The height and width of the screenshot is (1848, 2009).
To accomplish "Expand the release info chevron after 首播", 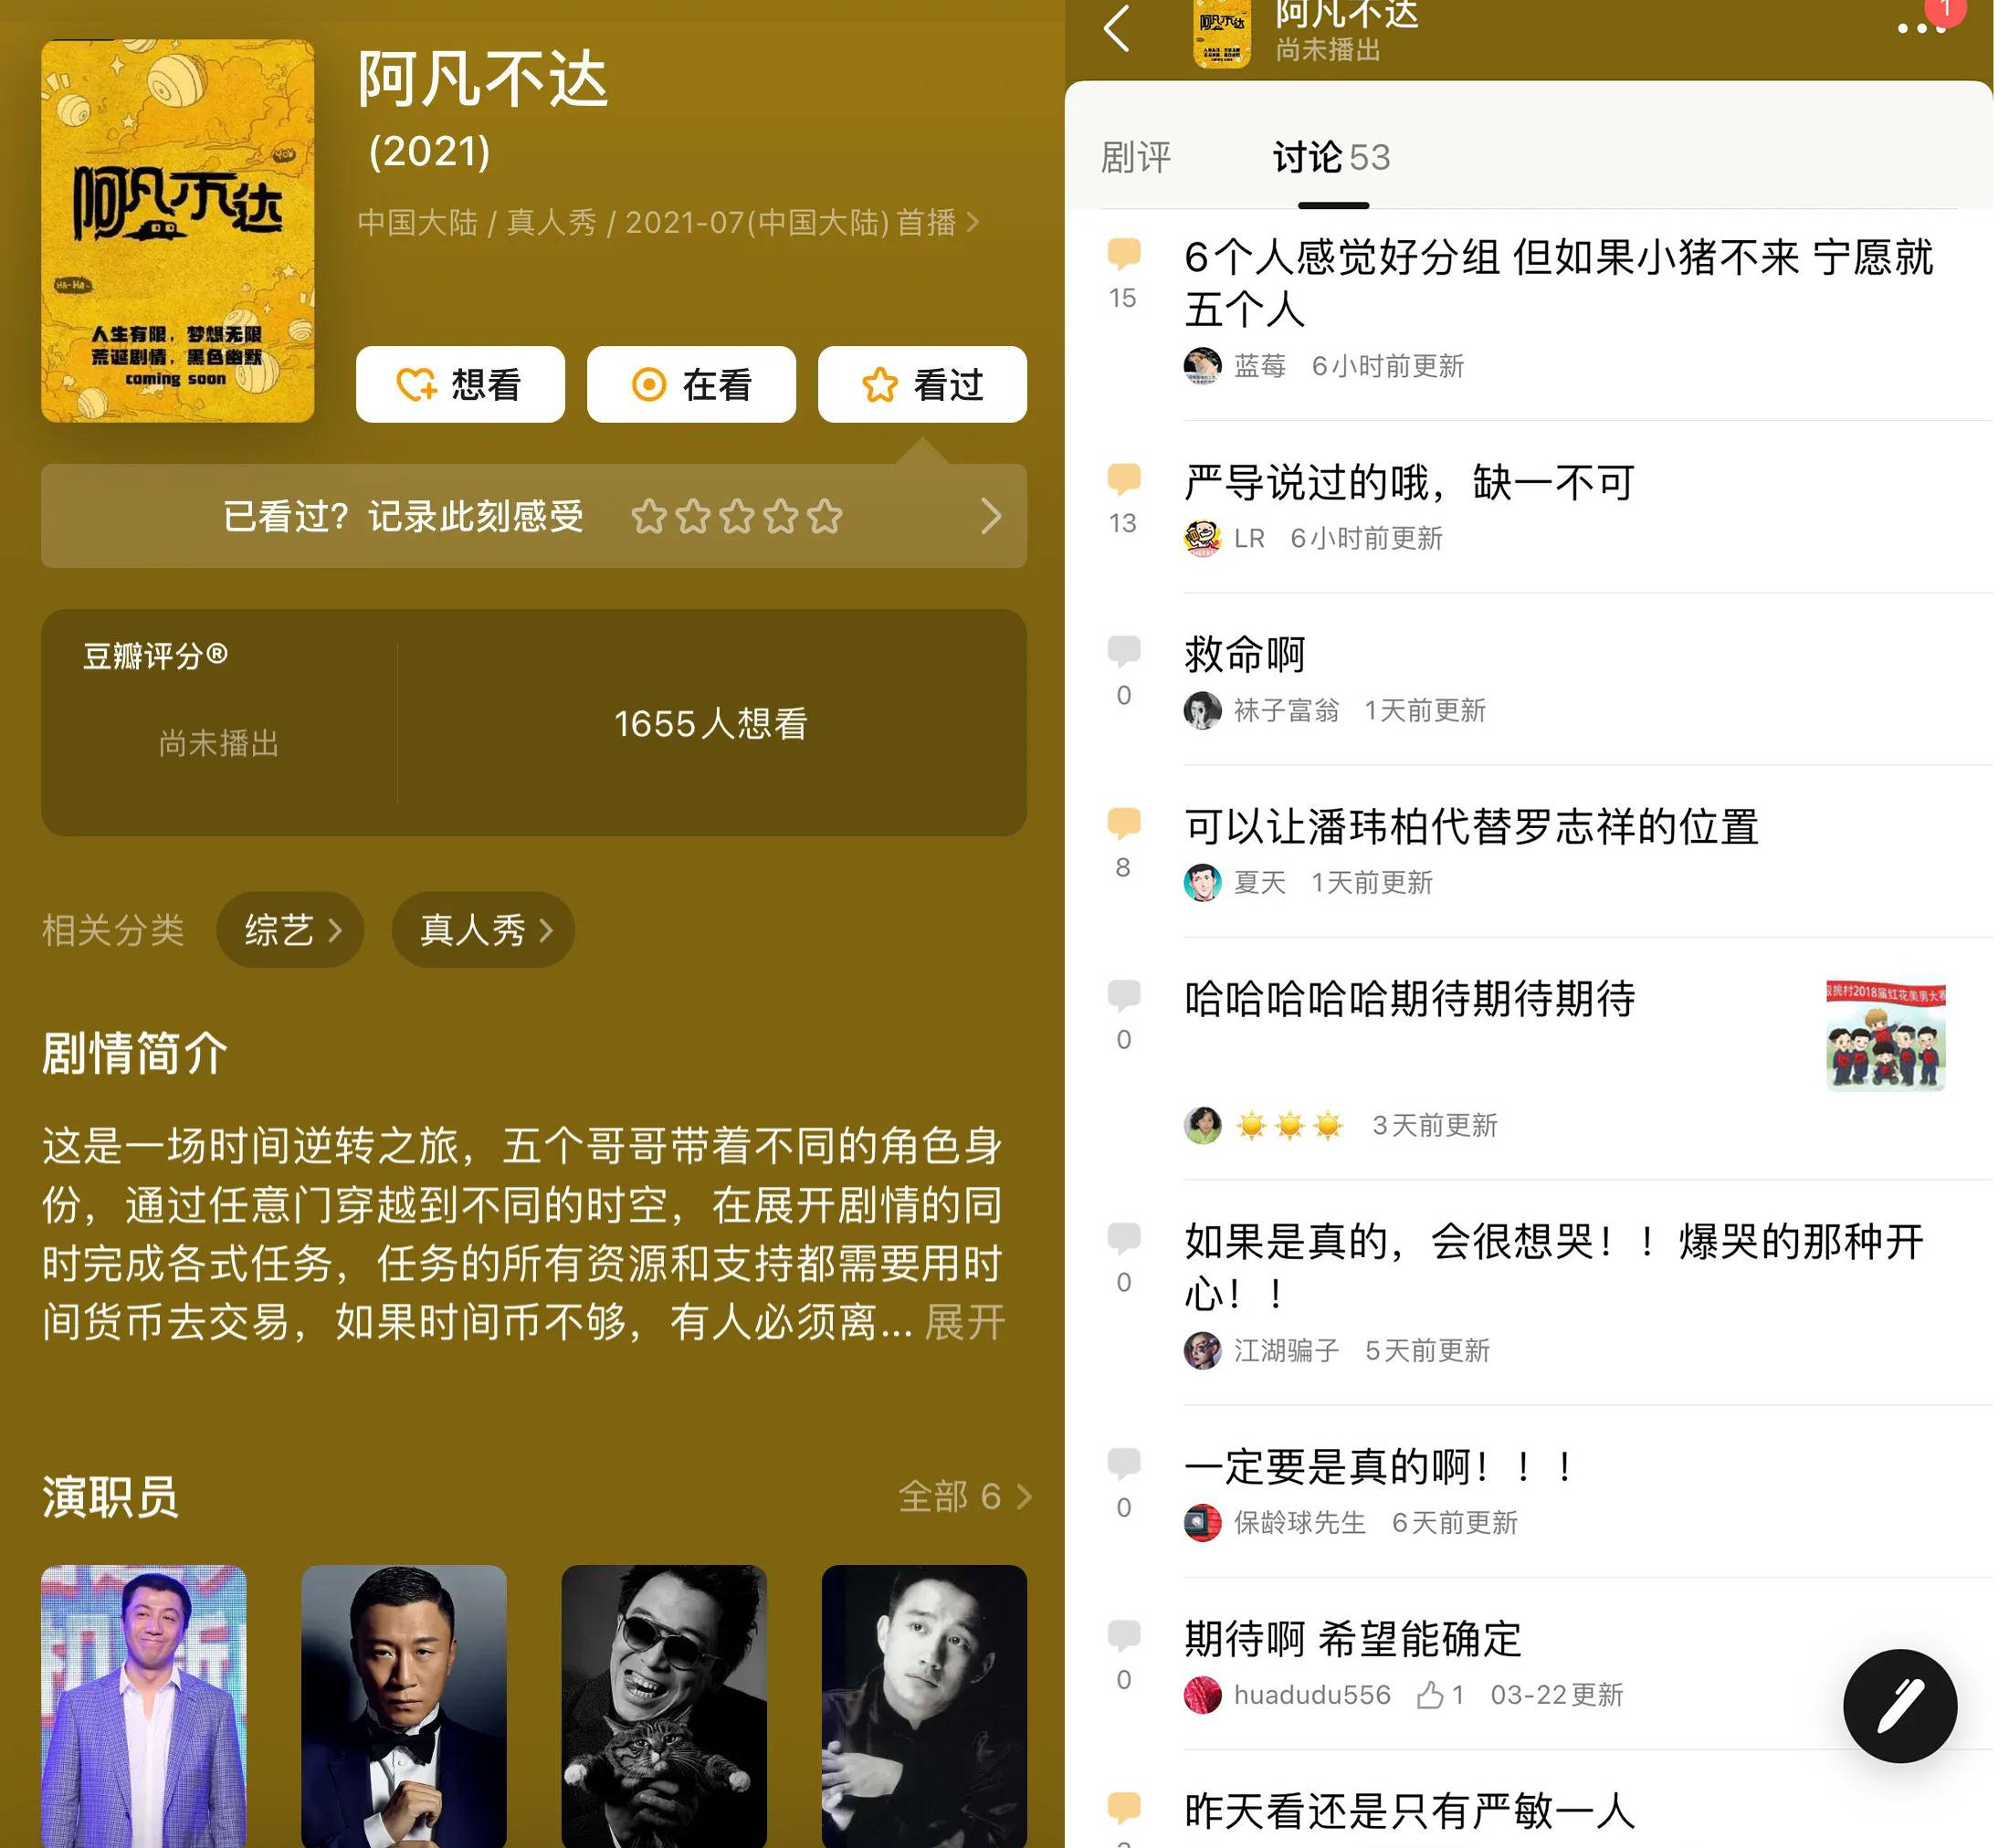I will [972, 222].
